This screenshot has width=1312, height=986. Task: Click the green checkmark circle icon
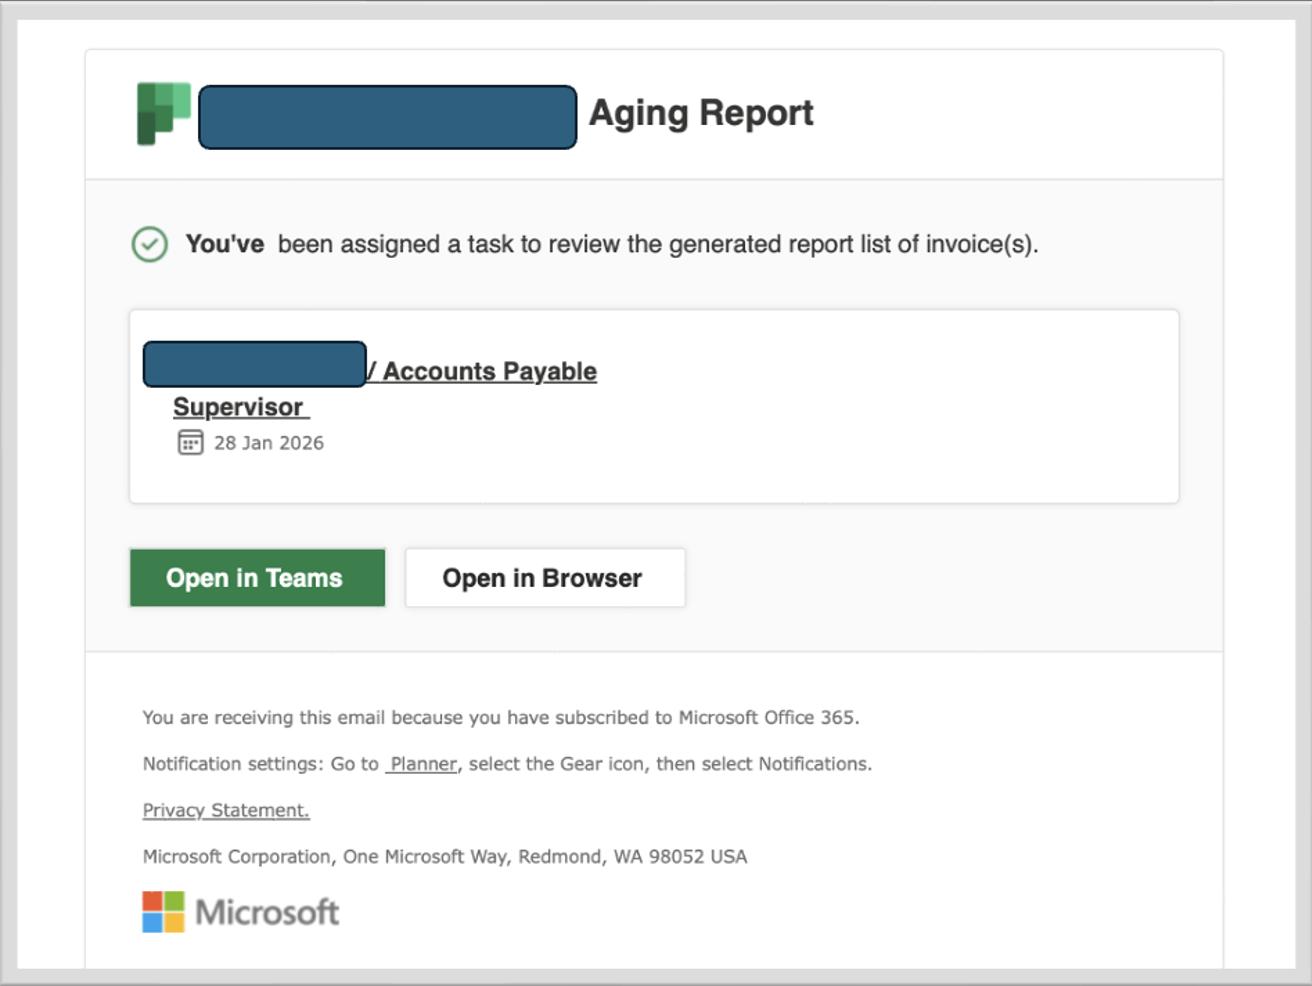tap(150, 244)
